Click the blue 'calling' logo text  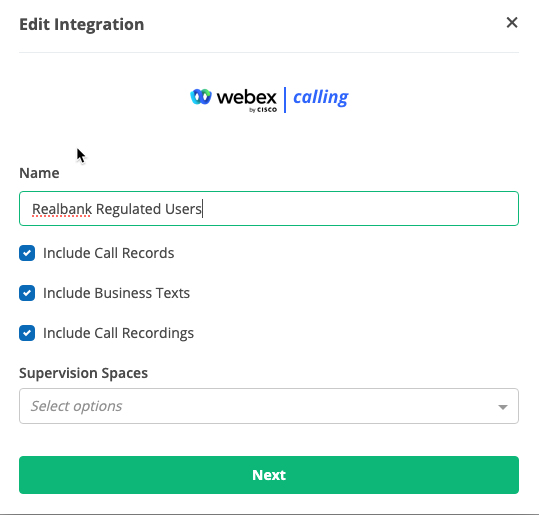tap(320, 98)
